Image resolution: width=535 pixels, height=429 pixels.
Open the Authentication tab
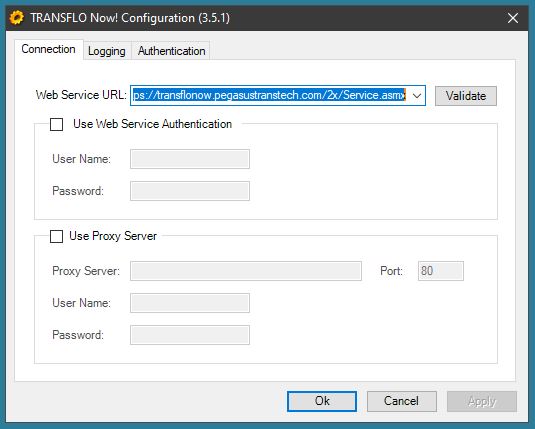click(x=172, y=51)
